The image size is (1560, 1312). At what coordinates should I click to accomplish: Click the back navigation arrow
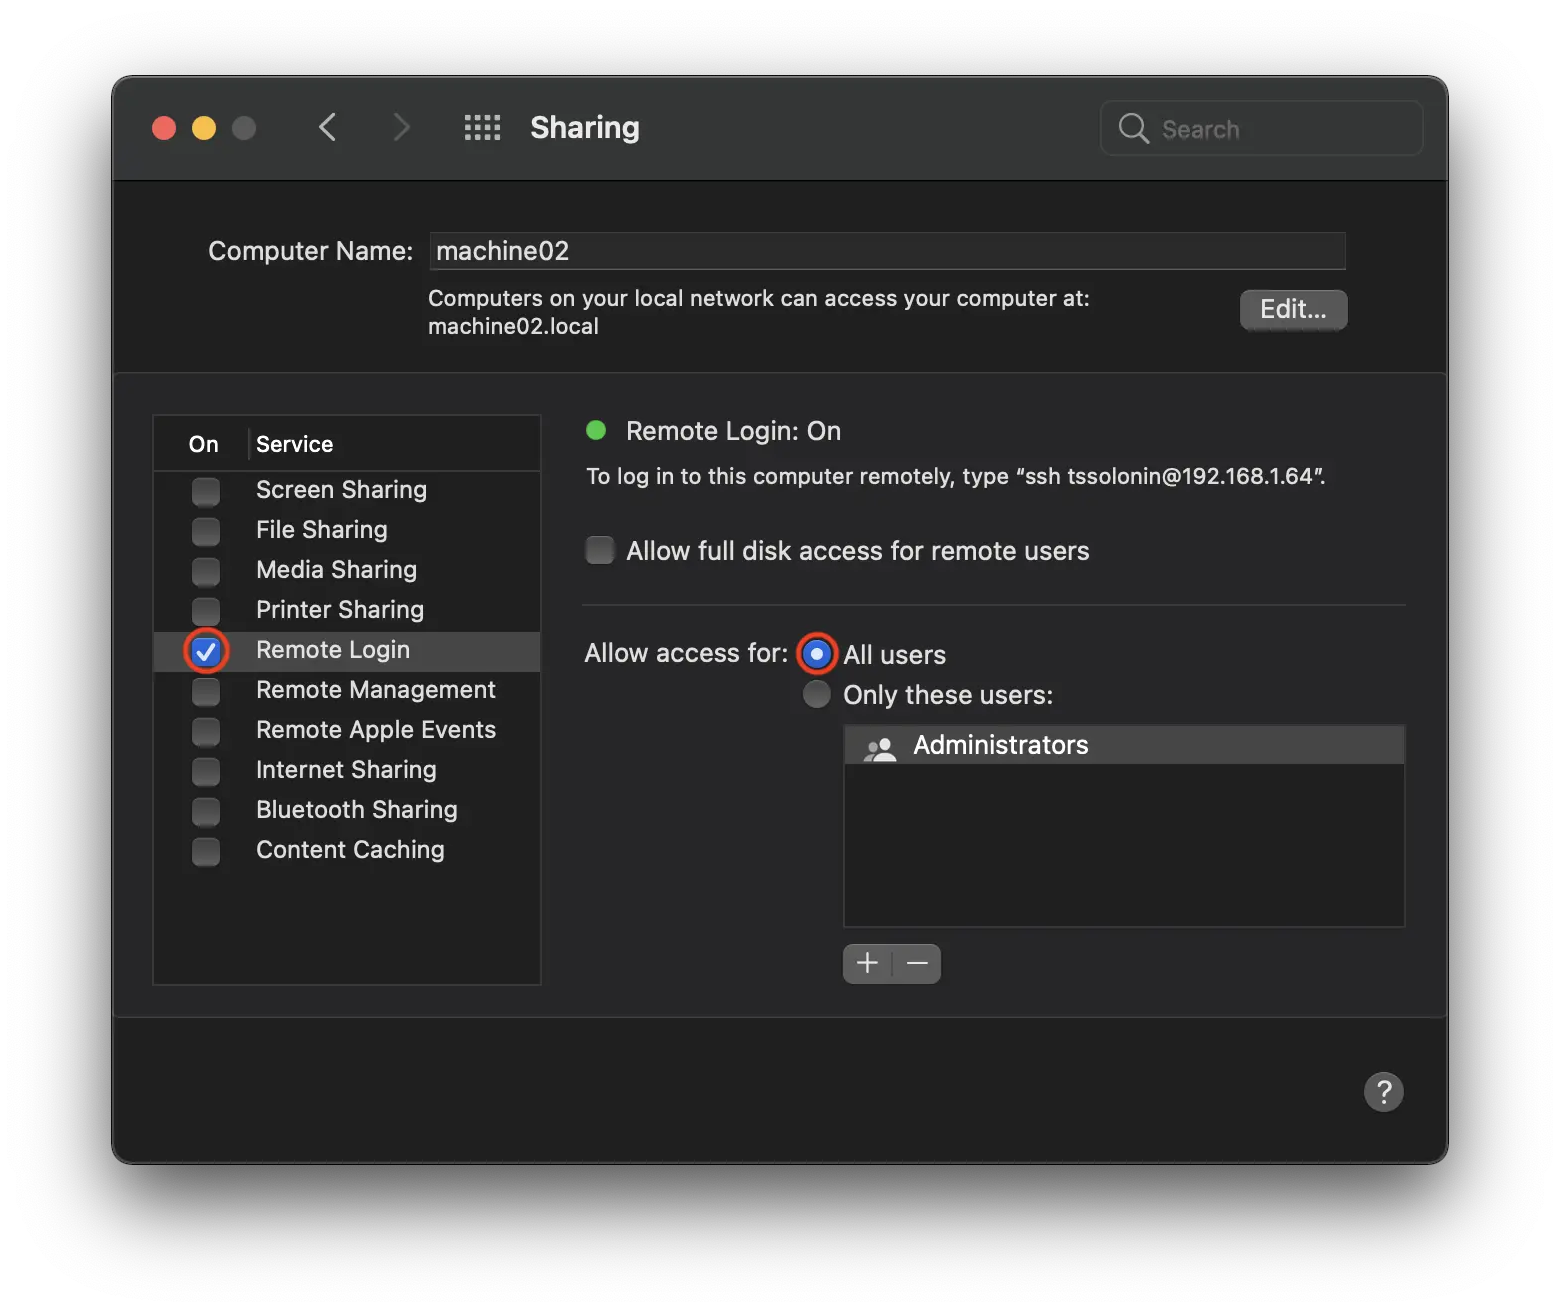click(x=328, y=127)
